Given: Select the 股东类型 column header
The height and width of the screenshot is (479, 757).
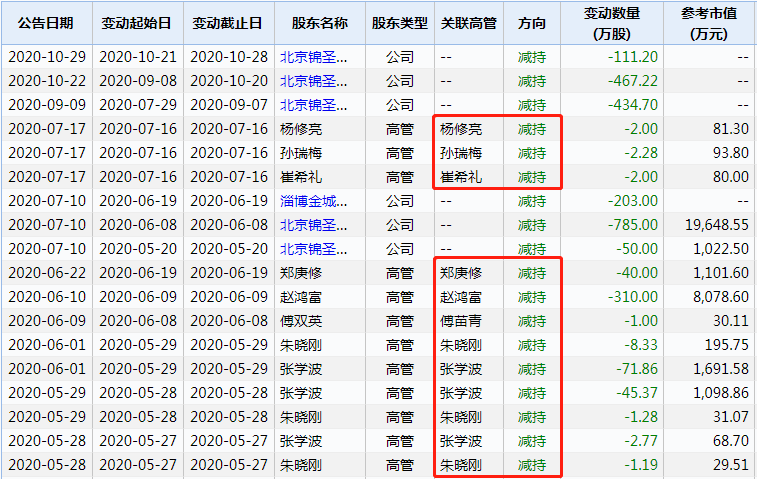Looking at the screenshot, I should click(x=400, y=23).
